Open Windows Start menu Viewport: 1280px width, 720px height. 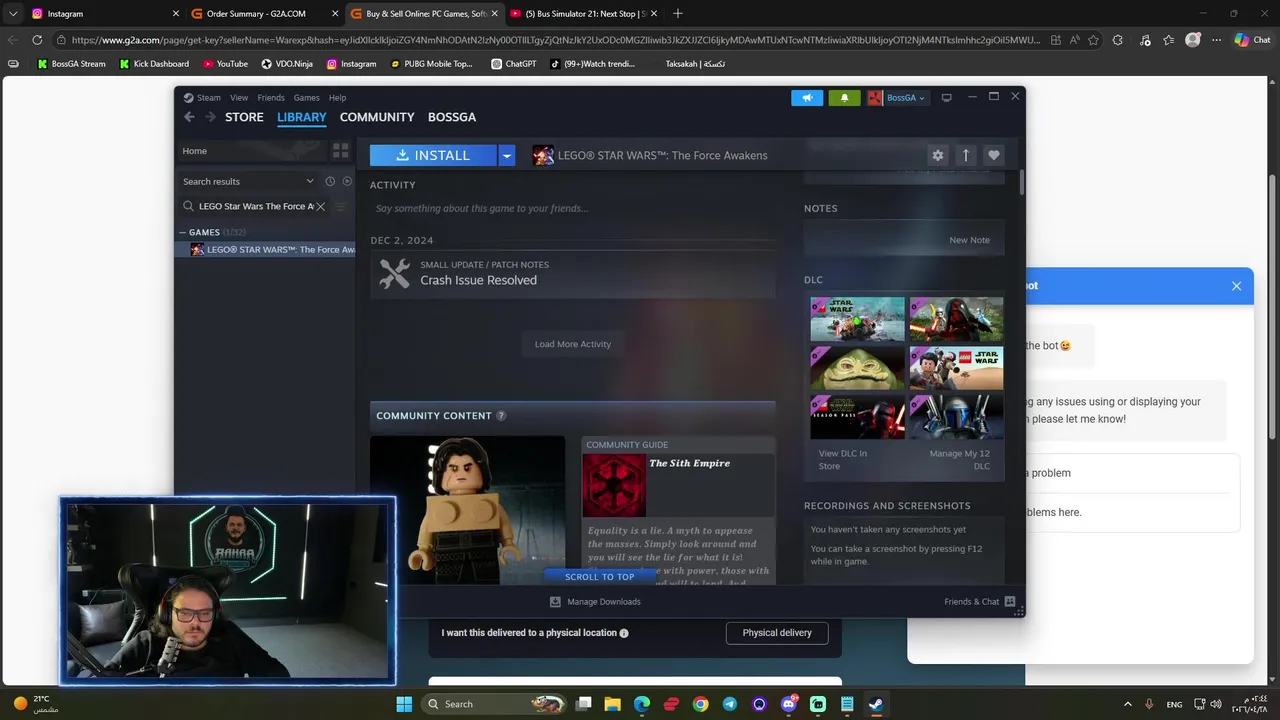point(404,704)
